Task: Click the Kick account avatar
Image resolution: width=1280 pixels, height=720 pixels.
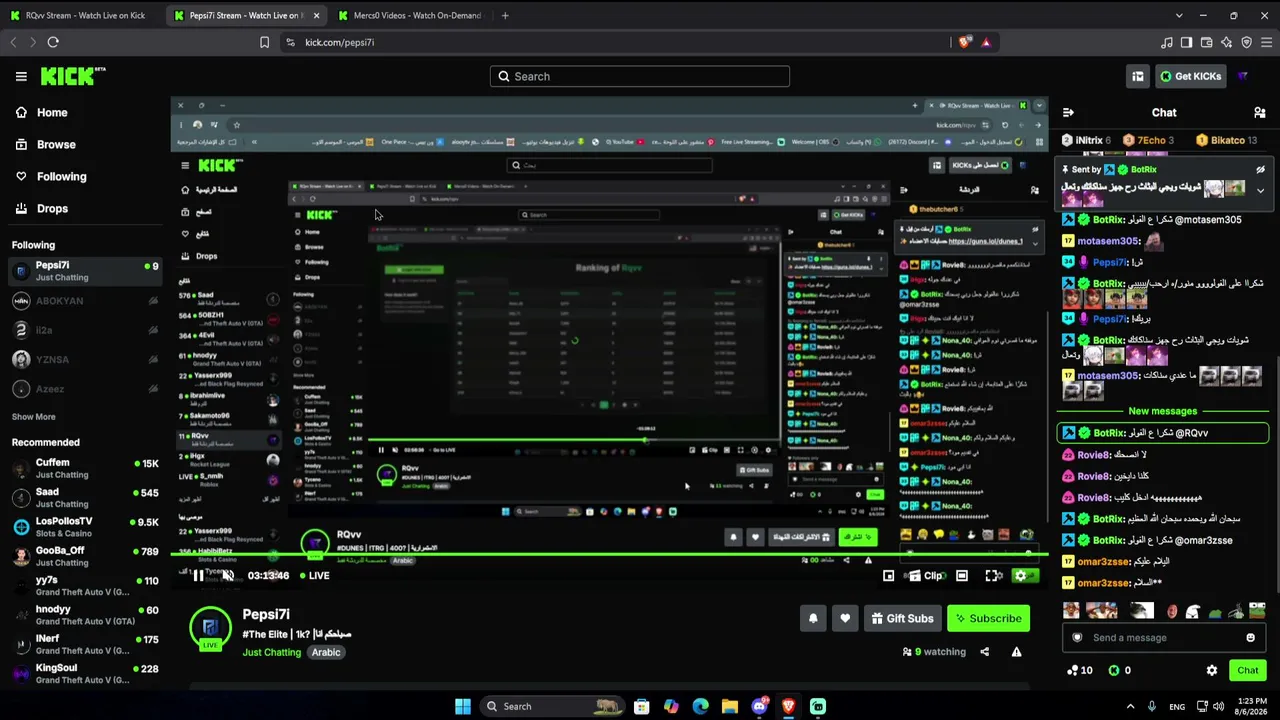Action: coord(1243,76)
